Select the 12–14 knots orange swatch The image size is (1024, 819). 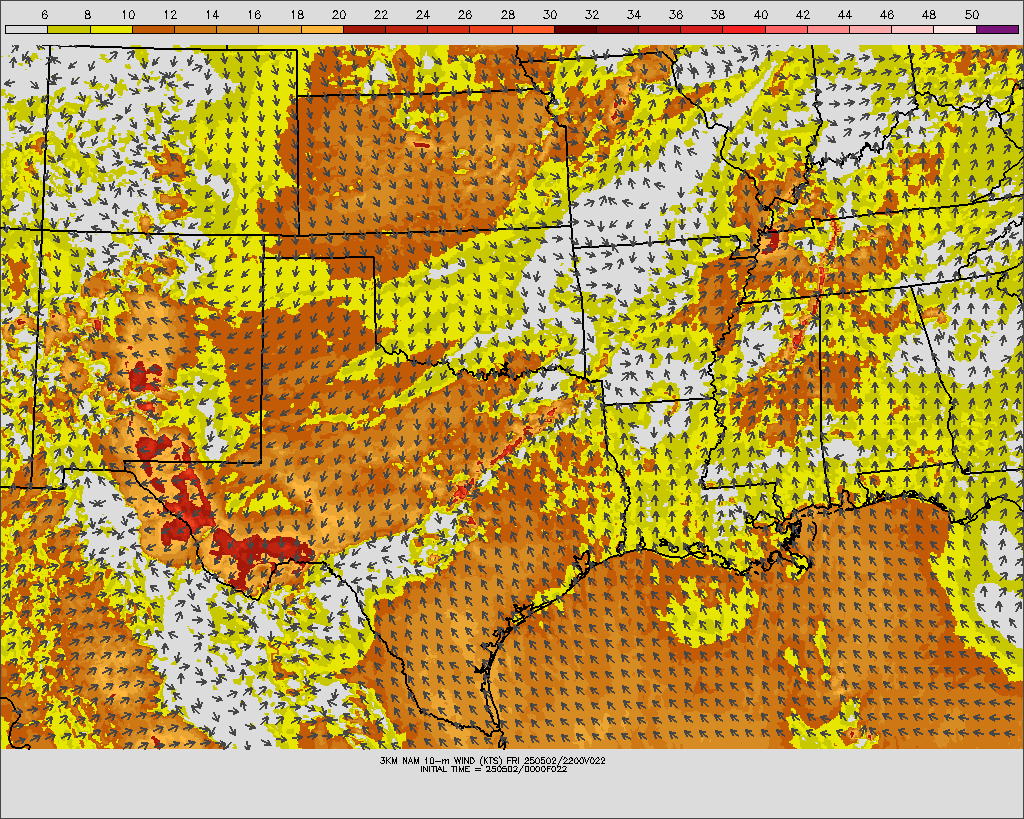point(195,29)
